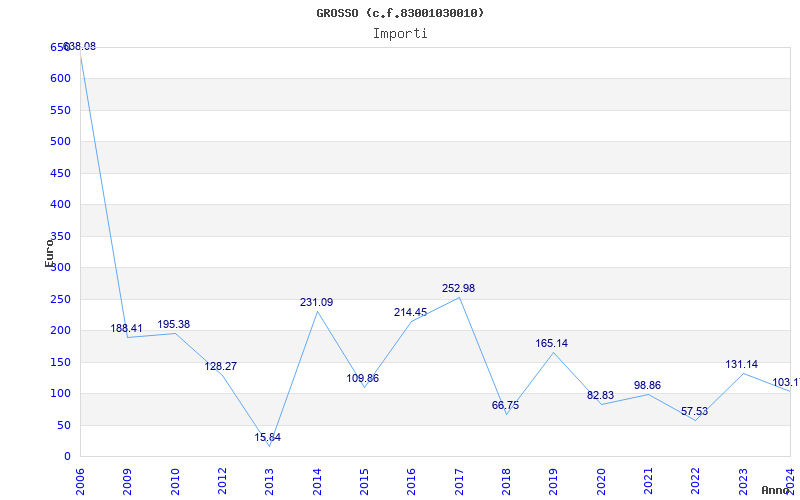The width and height of the screenshot is (800, 500).
Task: Select the 214.45 data label
Action: click(410, 312)
